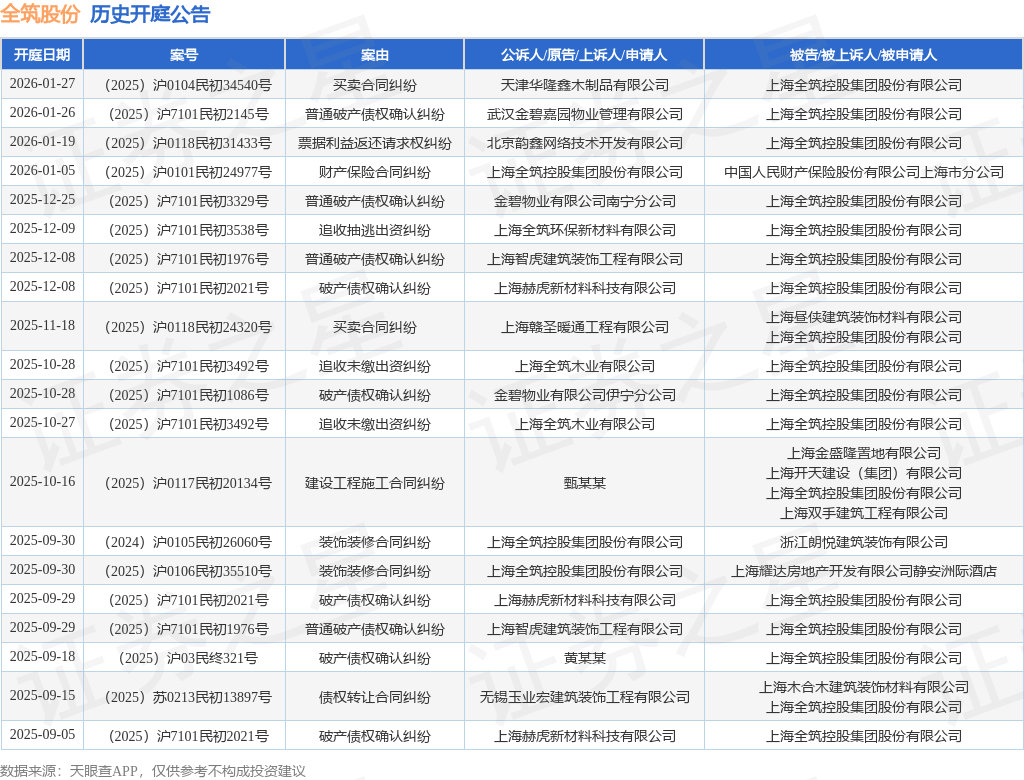Image resolution: width=1024 pixels, height=780 pixels.
Task: Select the date 2025-12-25
Action: [x=42, y=200]
